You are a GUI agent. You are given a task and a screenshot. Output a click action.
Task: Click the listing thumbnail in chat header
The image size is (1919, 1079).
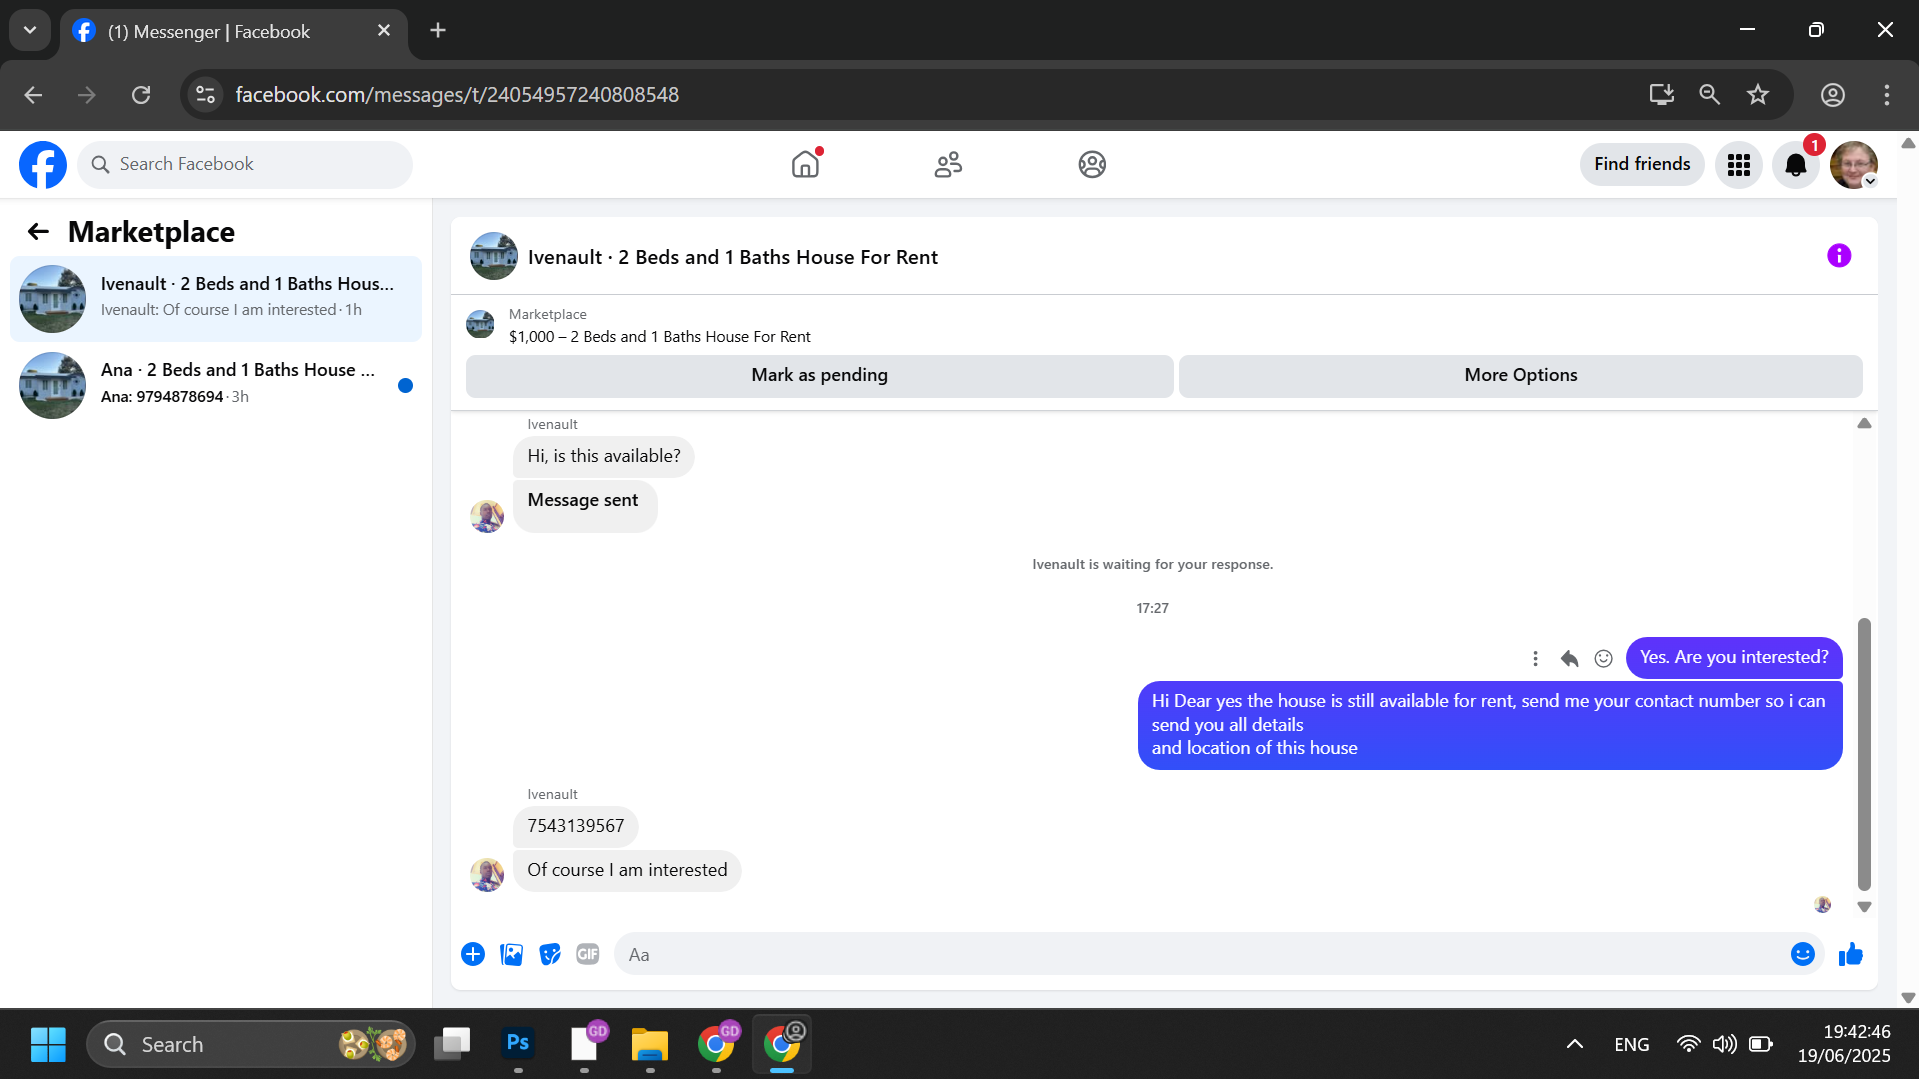coord(494,257)
